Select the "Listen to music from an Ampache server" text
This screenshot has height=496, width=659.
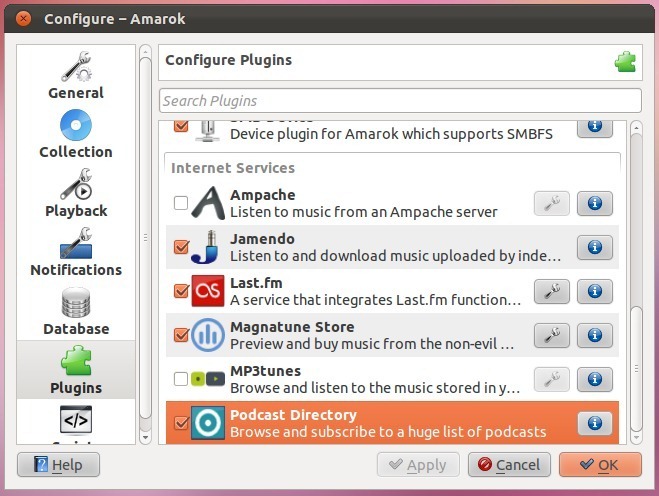pos(364,212)
